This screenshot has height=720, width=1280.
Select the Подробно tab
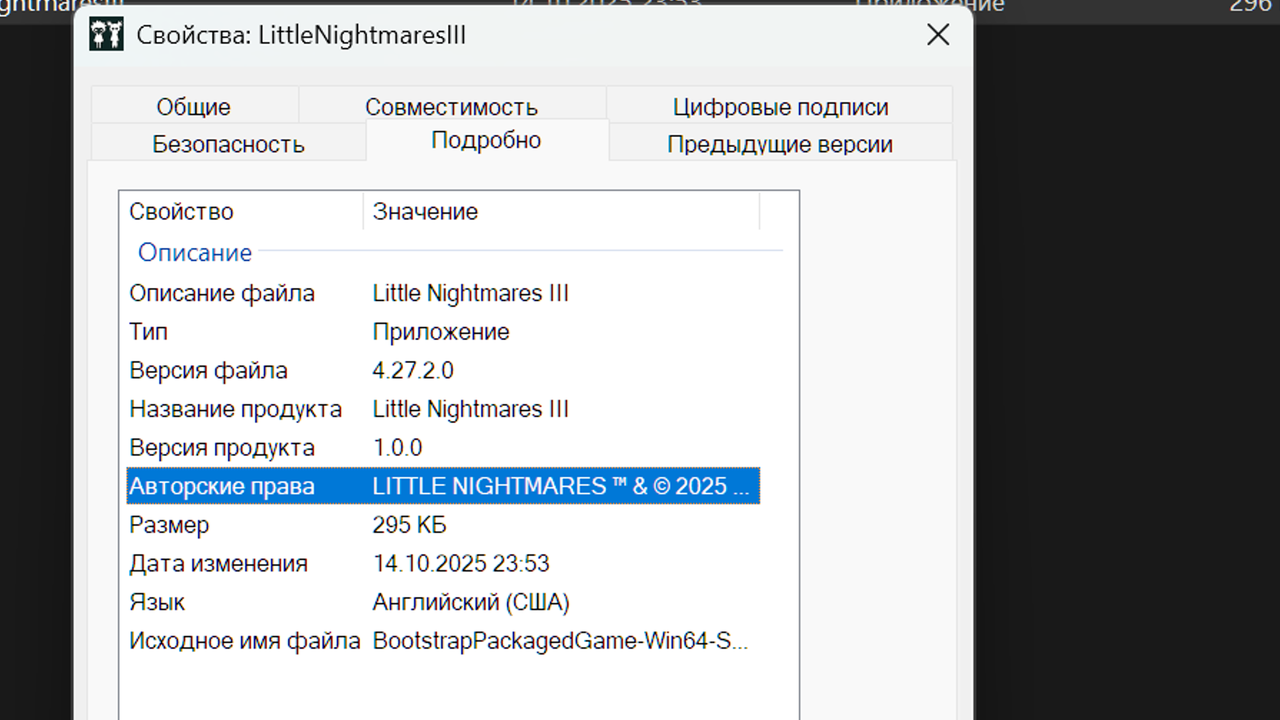point(486,140)
